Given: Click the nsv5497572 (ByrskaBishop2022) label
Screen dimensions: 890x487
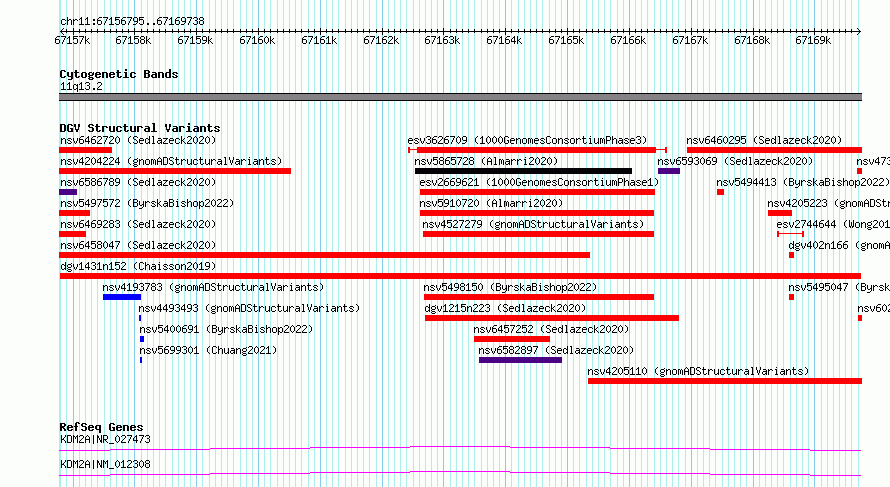Looking at the screenshot, I should pos(147,203).
